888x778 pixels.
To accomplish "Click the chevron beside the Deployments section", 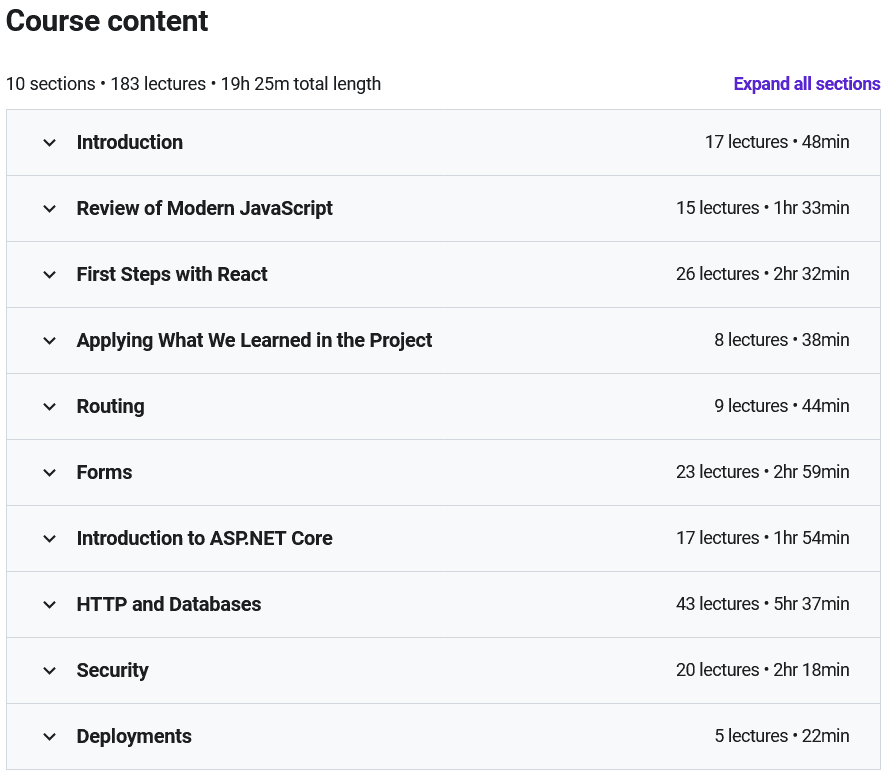I will [50, 737].
